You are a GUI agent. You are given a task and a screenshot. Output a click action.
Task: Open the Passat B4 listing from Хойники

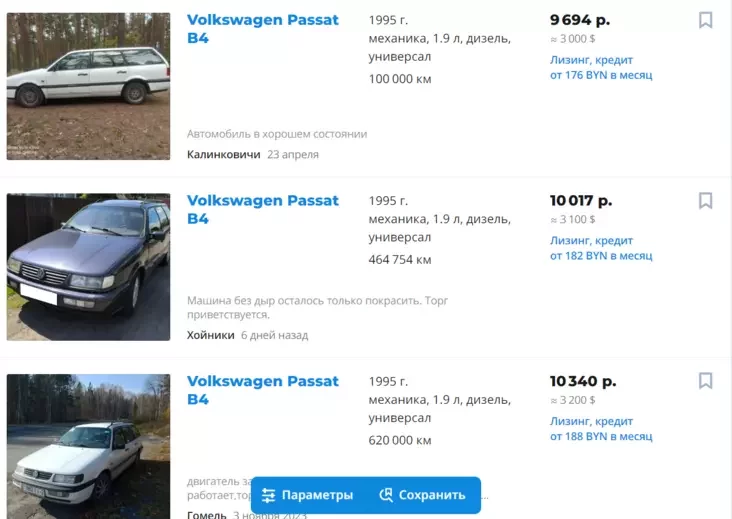[263, 209]
